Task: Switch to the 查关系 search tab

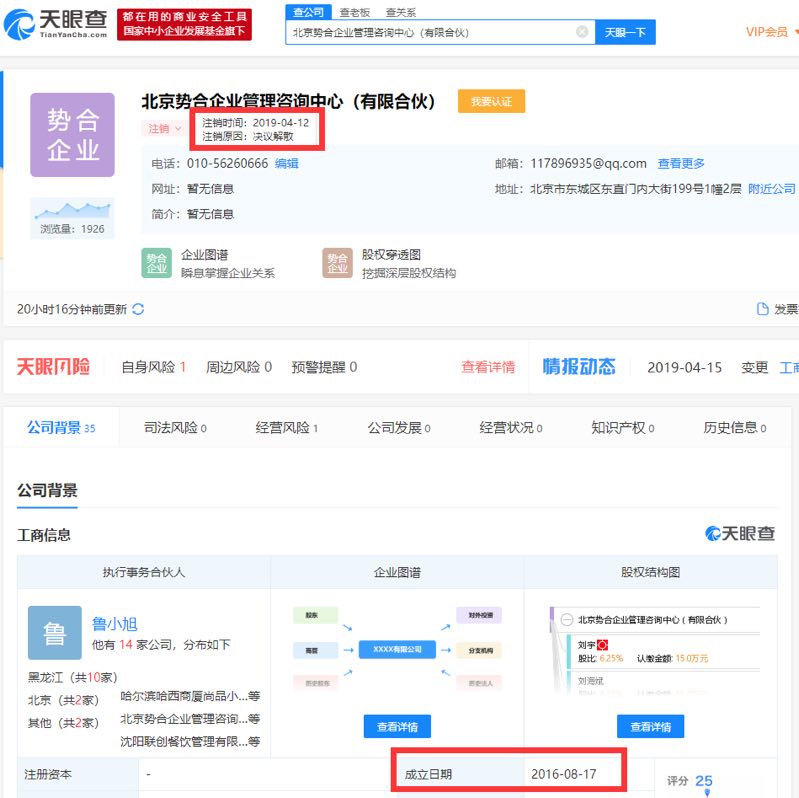Action: click(401, 13)
